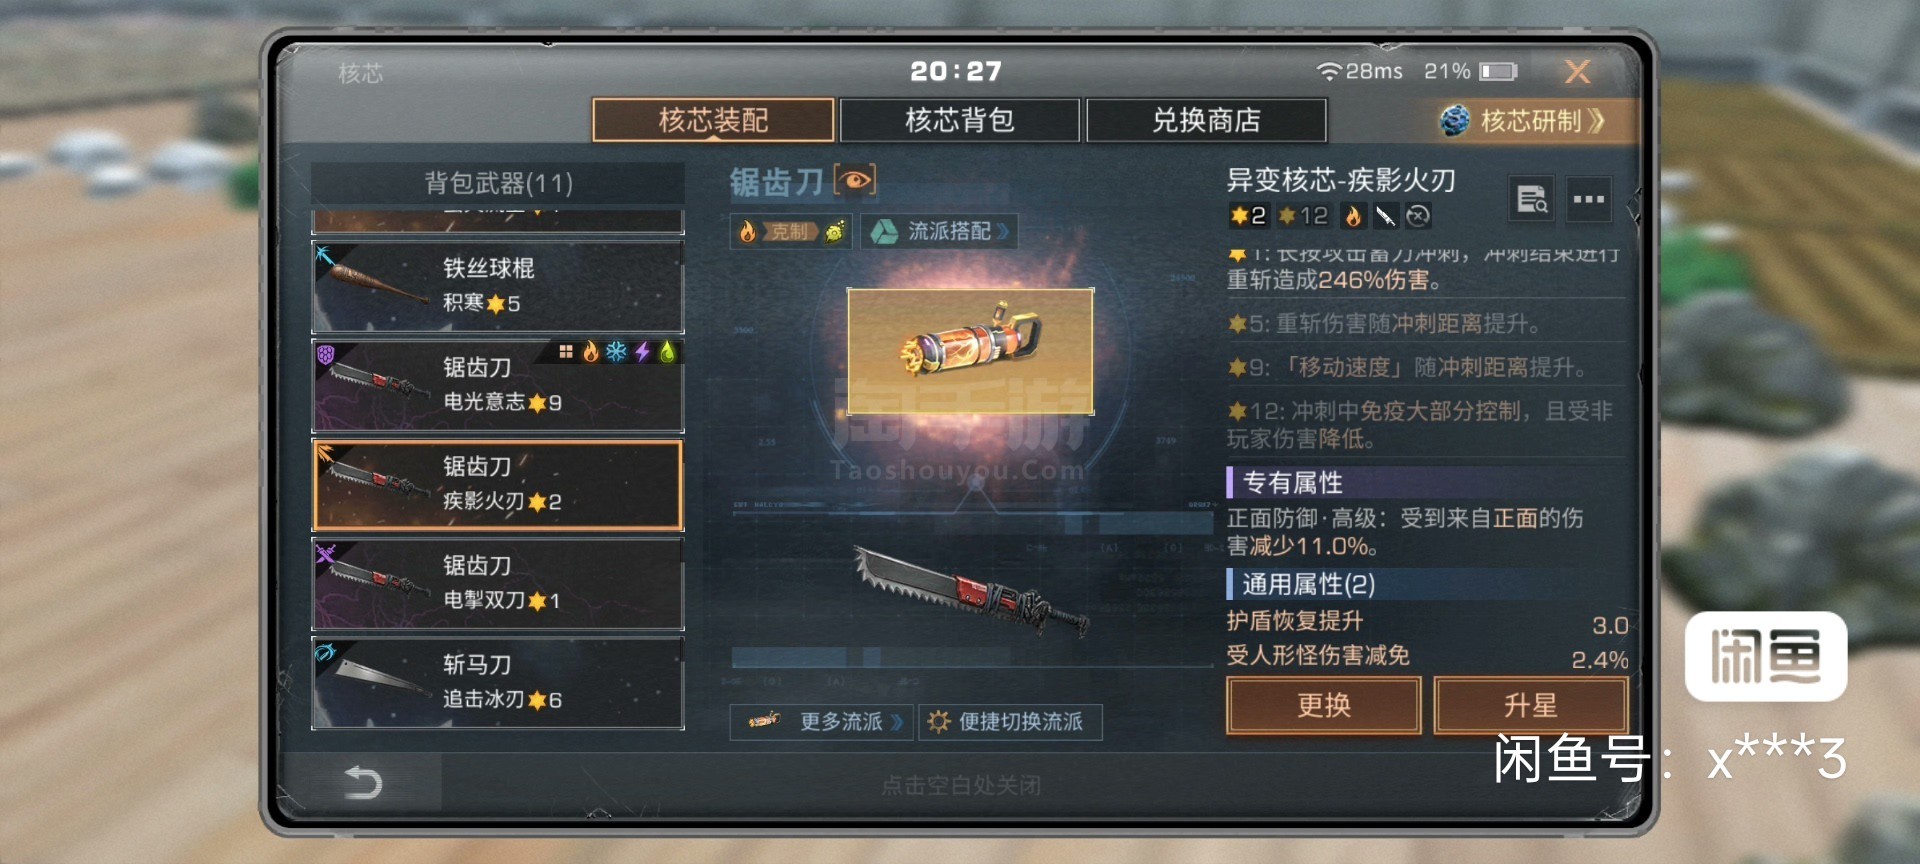Image resolution: width=1920 pixels, height=864 pixels.
Task: Click the fire element icon under core name
Action: 1353,216
